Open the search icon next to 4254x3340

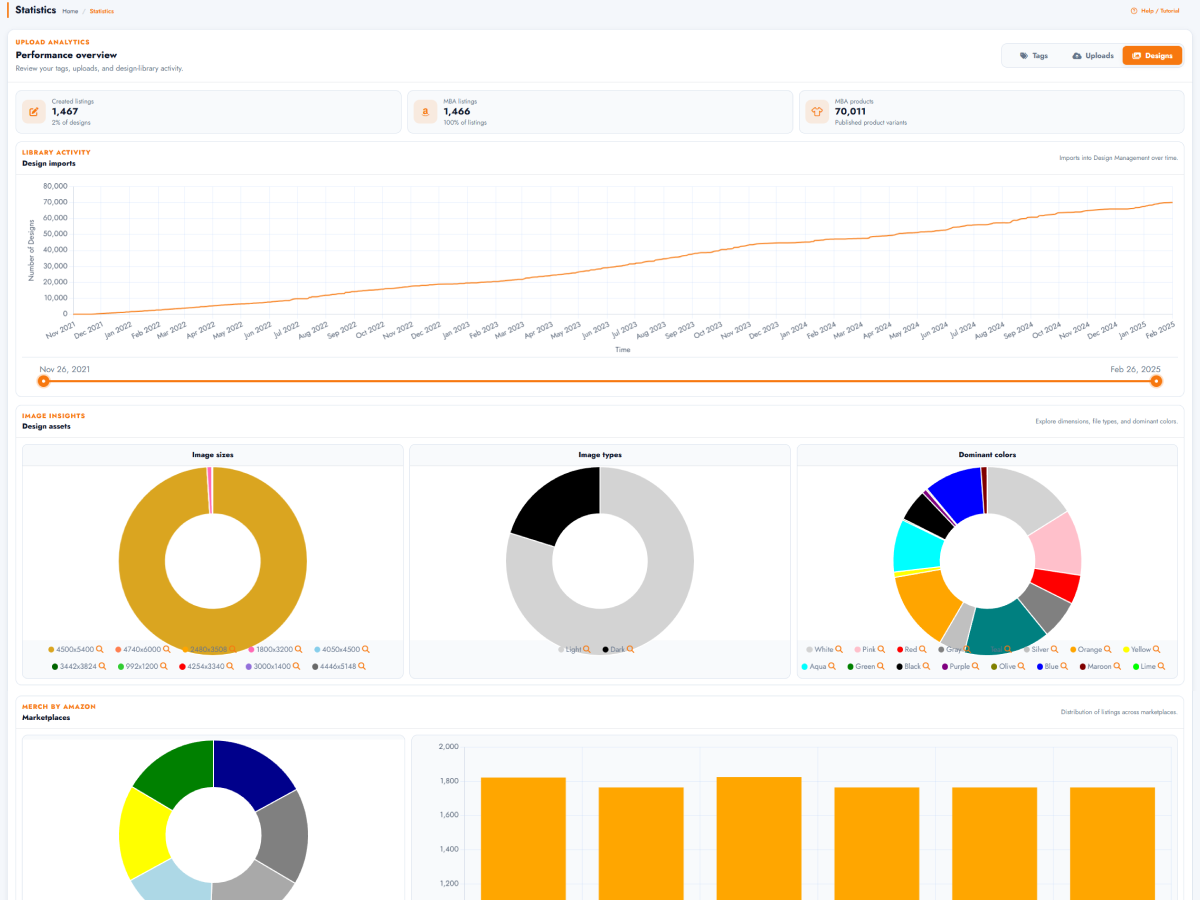click(230, 666)
